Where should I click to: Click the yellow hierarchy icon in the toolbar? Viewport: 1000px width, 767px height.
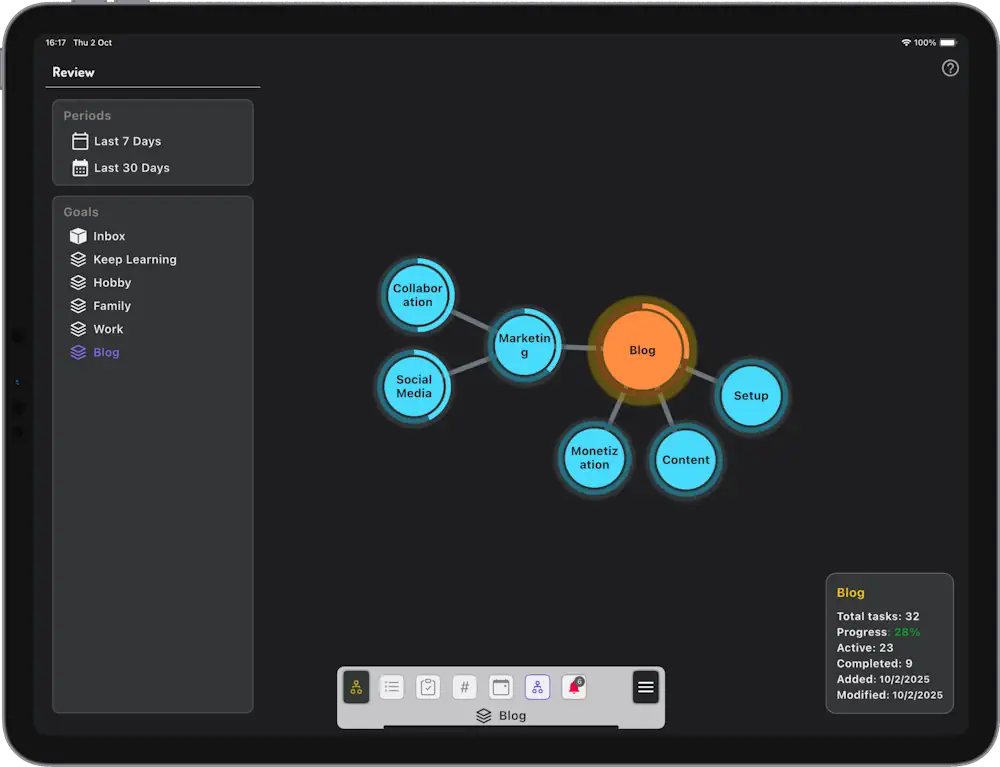point(356,687)
